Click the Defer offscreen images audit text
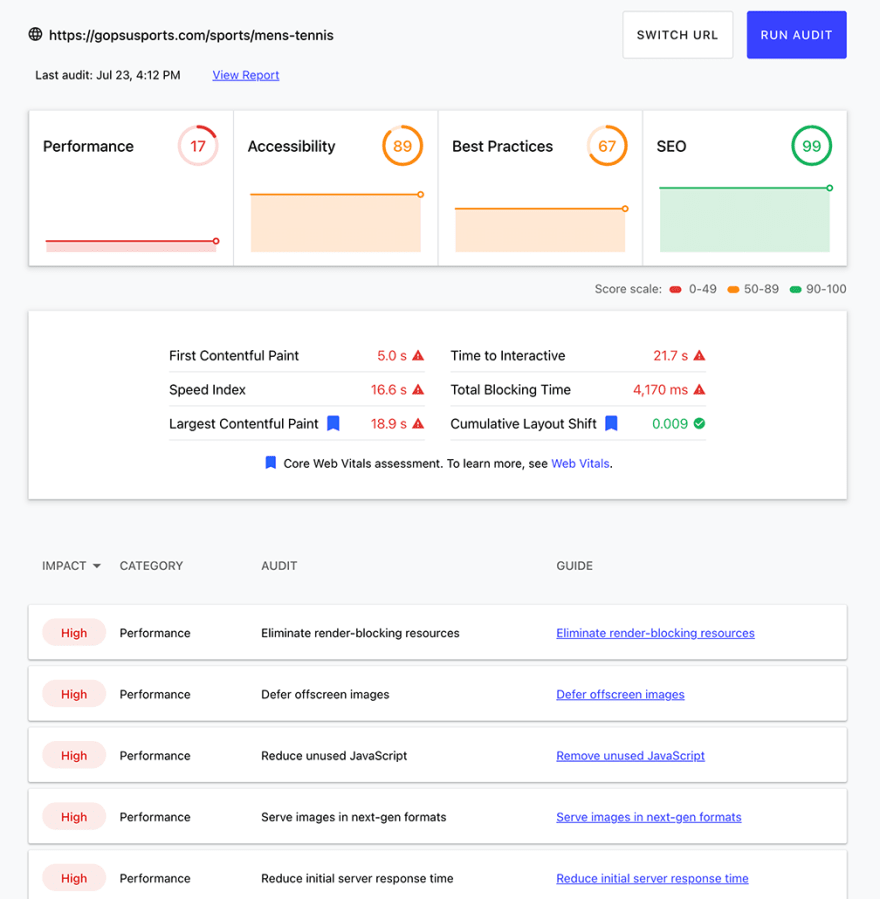This screenshot has width=880, height=899. [x=325, y=694]
